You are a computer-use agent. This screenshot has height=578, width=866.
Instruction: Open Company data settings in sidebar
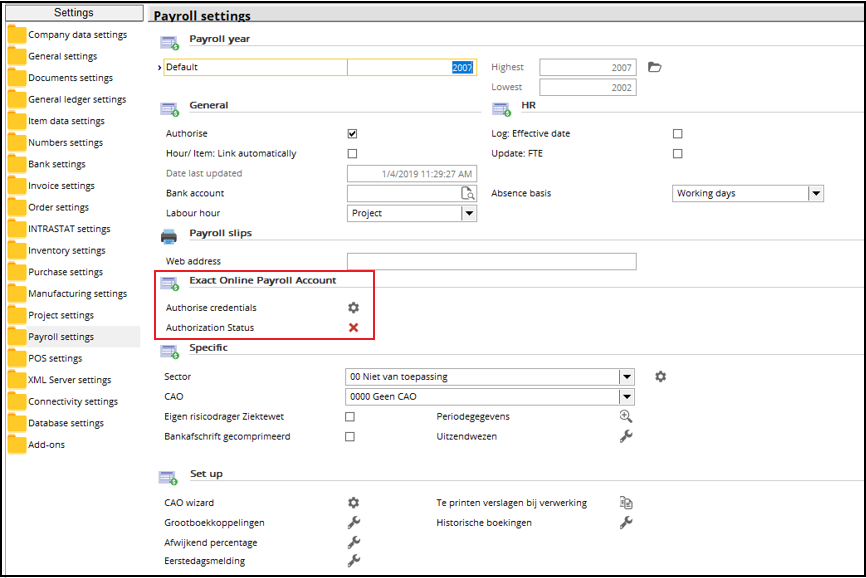click(77, 35)
